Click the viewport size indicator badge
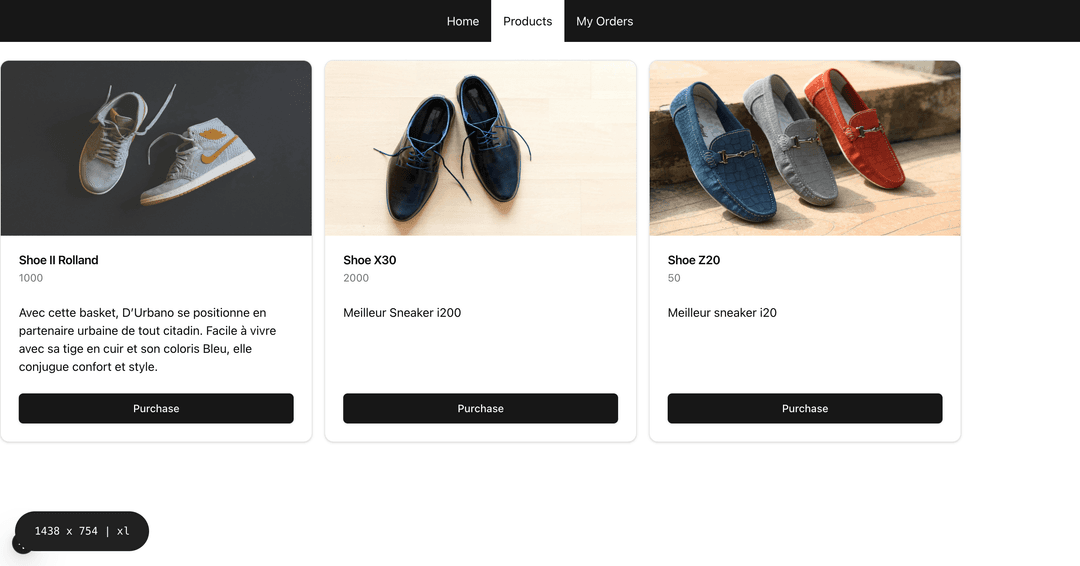 tap(82, 531)
